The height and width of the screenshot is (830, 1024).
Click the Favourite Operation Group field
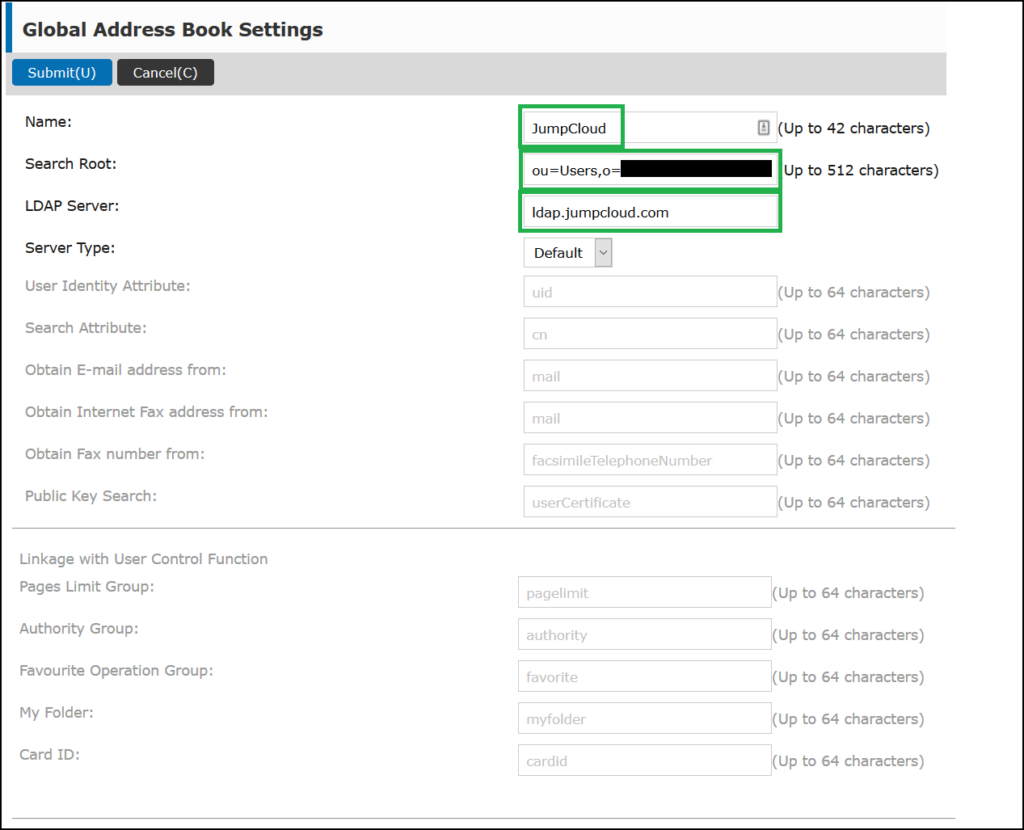644,676
